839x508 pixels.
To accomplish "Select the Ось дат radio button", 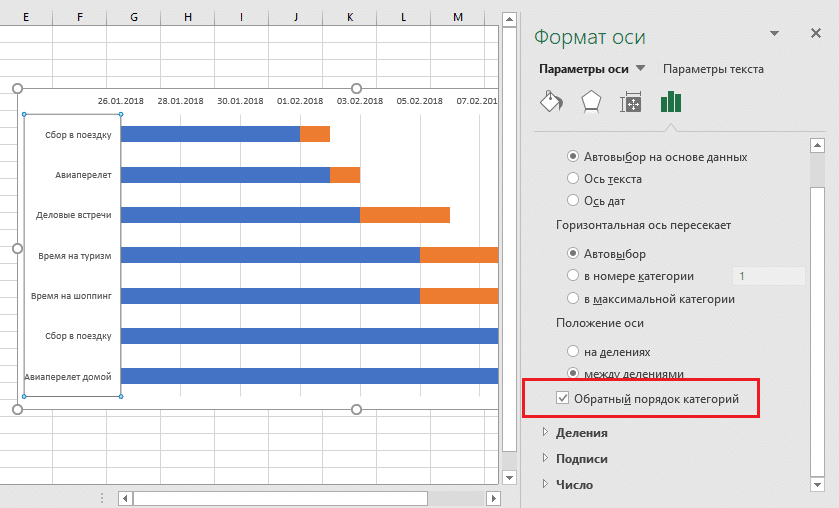I will (x=573, y=201).
